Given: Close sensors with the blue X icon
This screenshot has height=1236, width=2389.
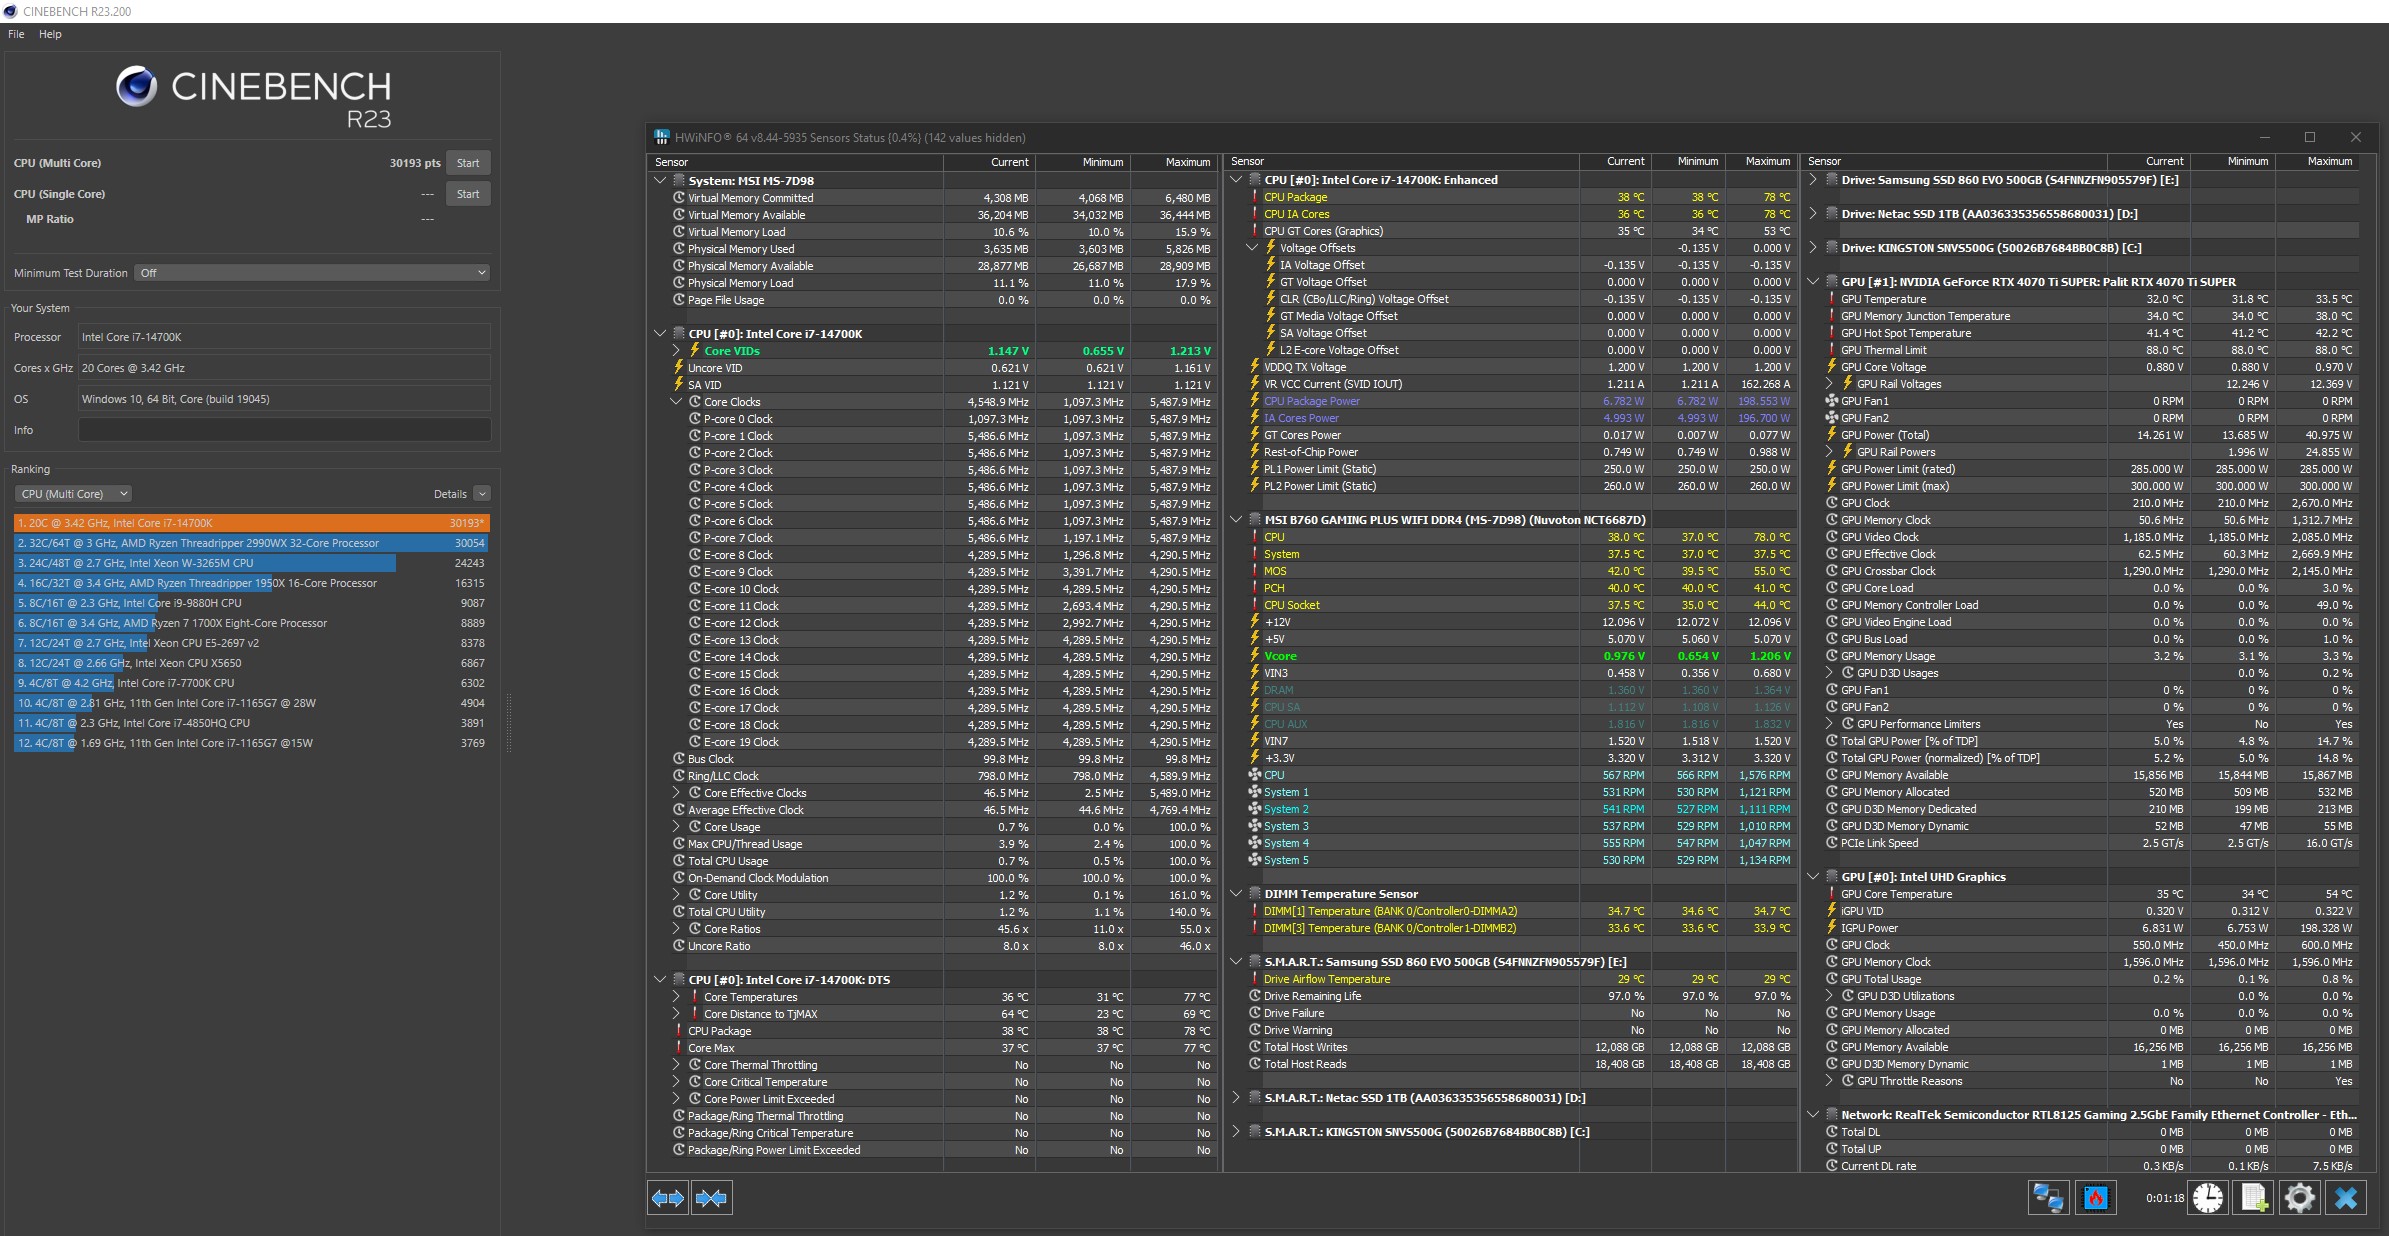Looking at the screenshot, I should pyautogui.click(x=2346, y=1197).
